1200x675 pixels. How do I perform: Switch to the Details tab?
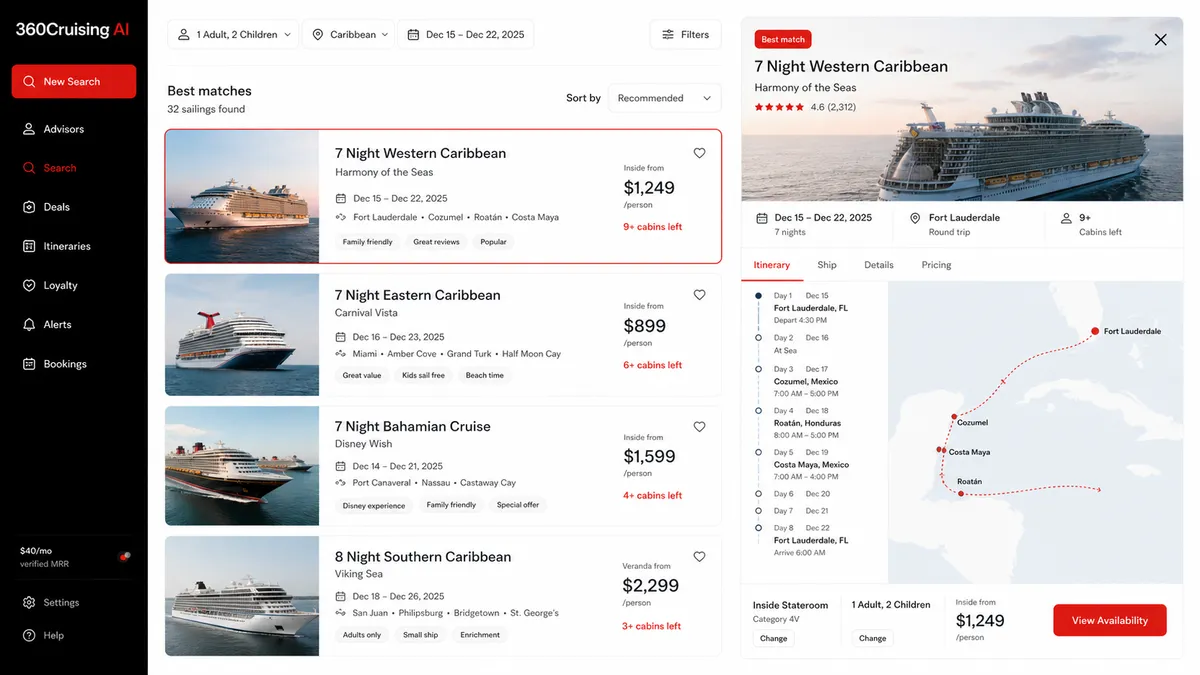[x=879, y=265]
